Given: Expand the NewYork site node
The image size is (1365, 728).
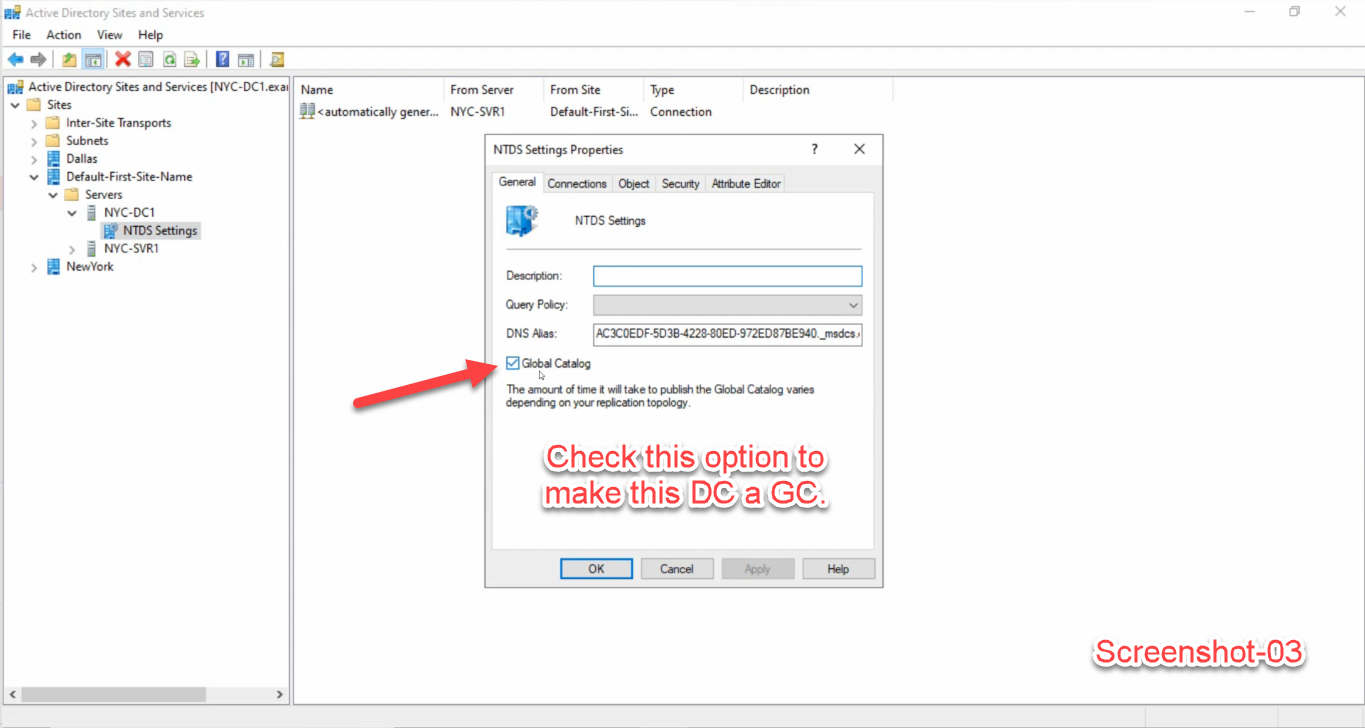Looking at the screenshot, I should 34,267.
